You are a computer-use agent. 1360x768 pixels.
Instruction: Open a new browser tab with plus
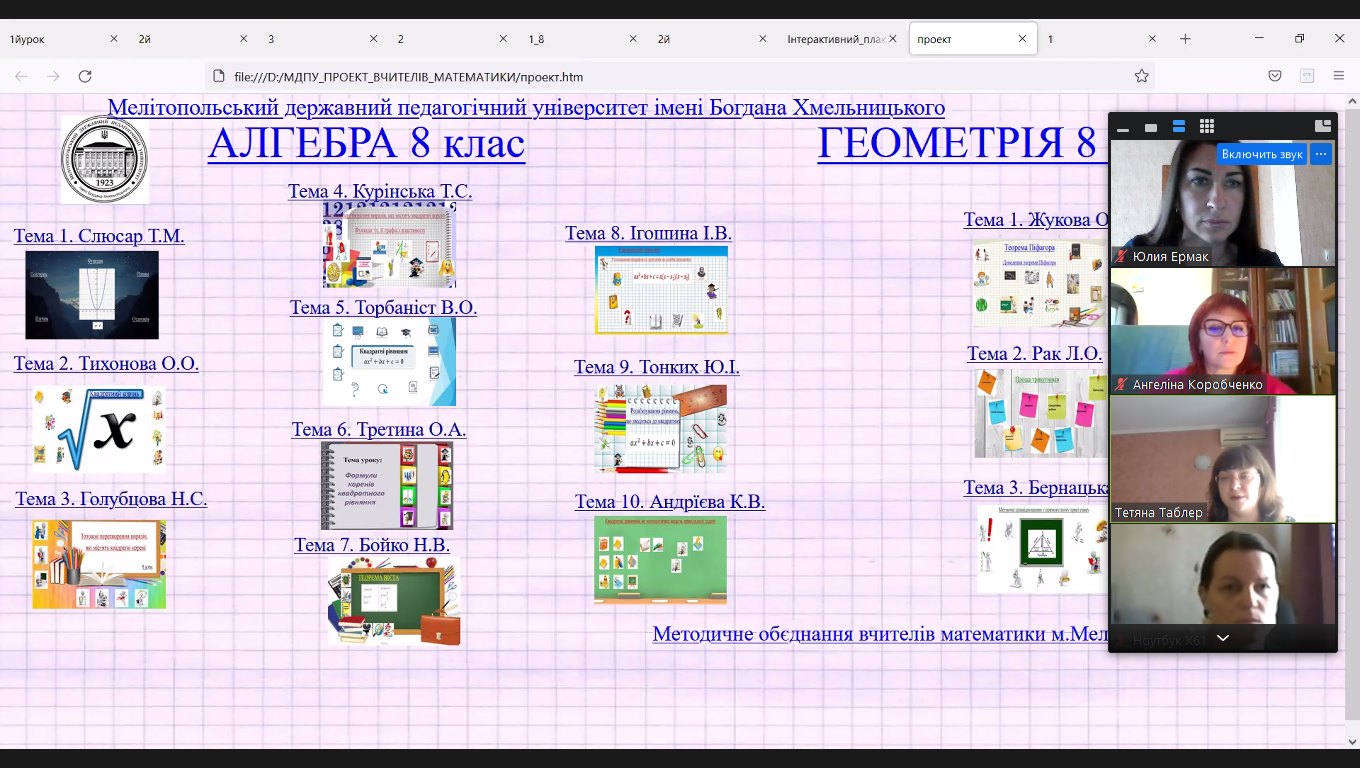click(x=1185, y=39)
